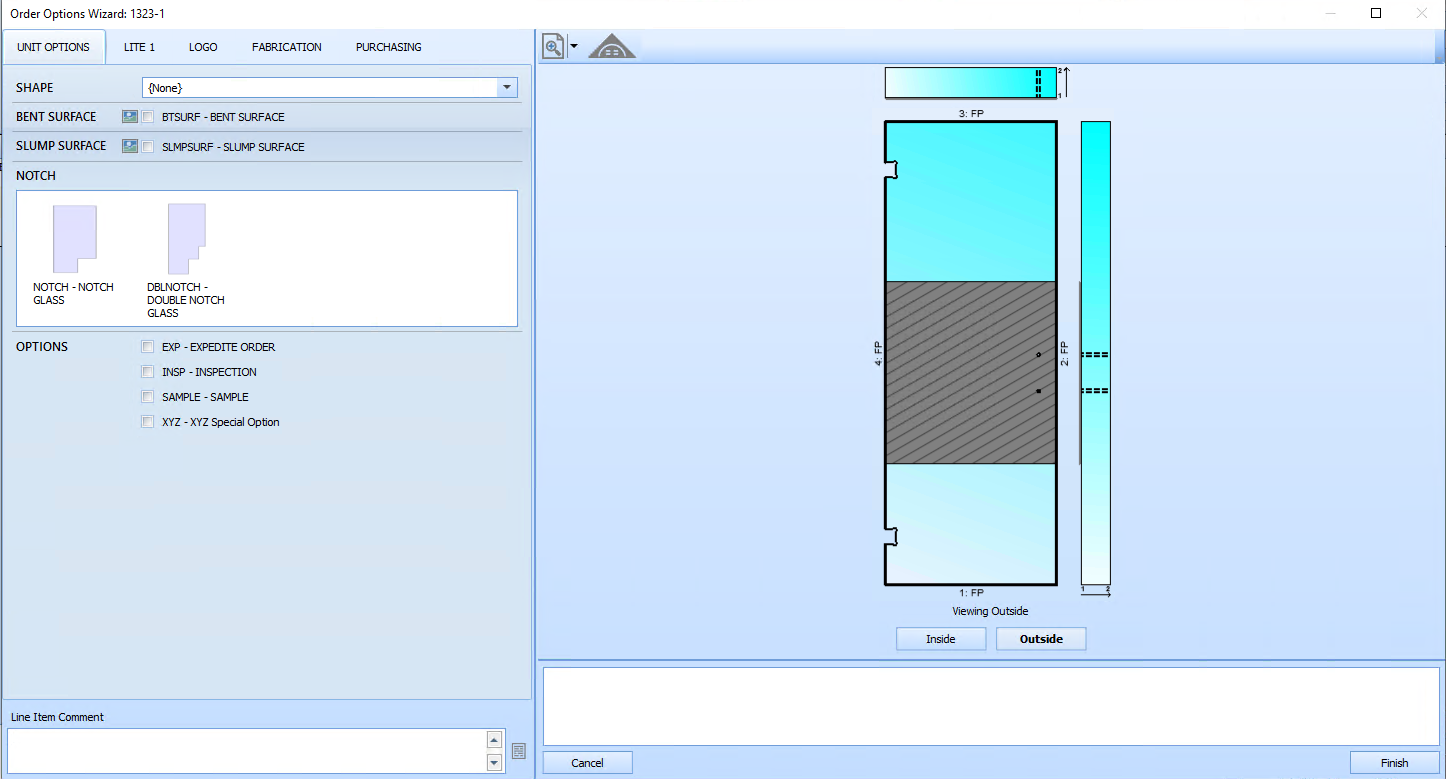Cancel the Order Options Wizard

click(587, 762)
